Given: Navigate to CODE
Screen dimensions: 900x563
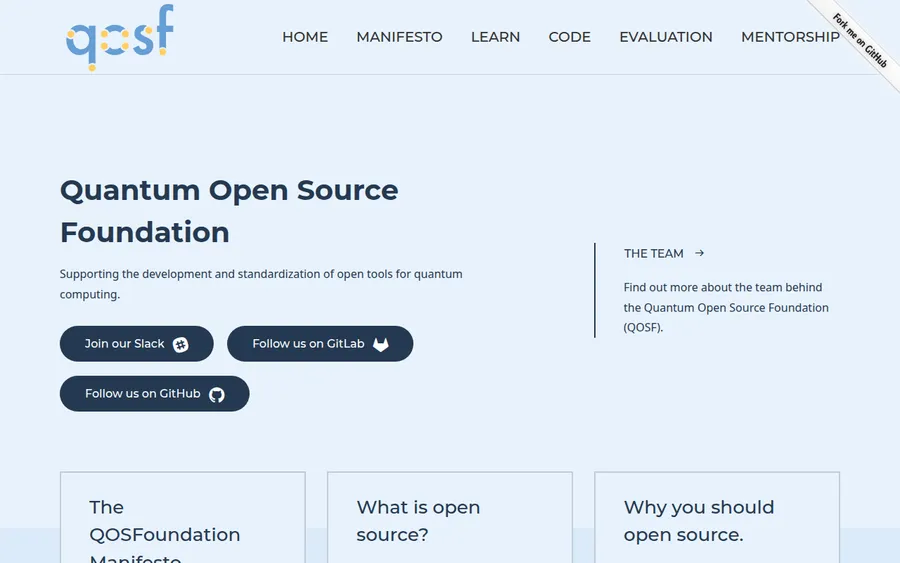Looking at the screenshot, I should (x=569, y=37).
